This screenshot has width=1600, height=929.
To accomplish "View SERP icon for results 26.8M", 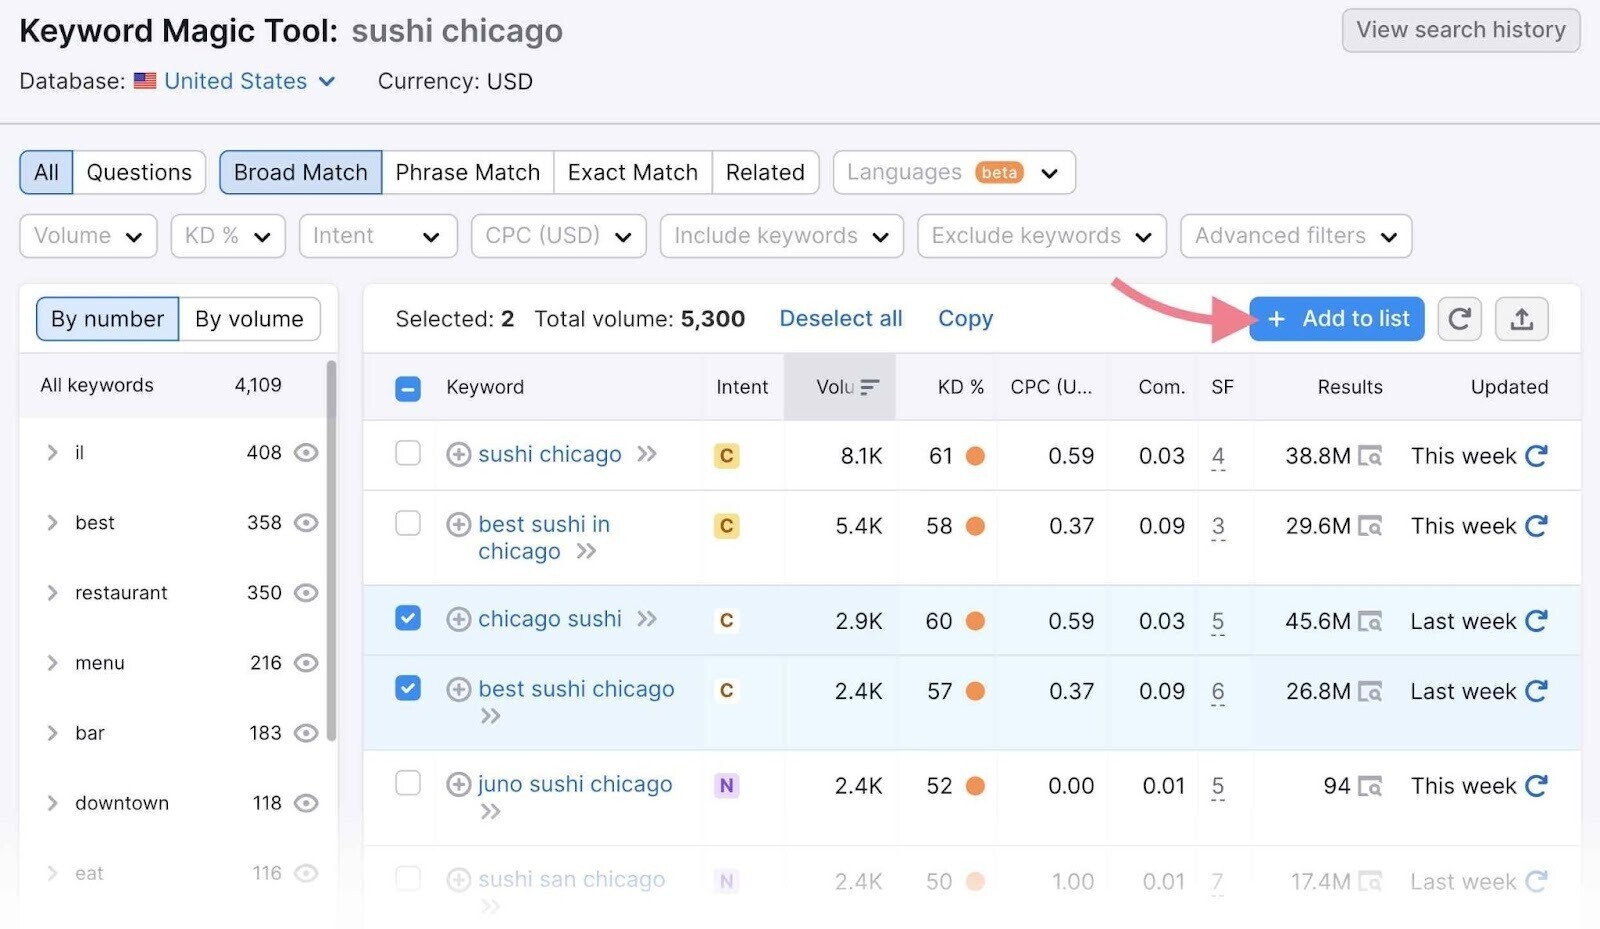I will coord(1370,692).
